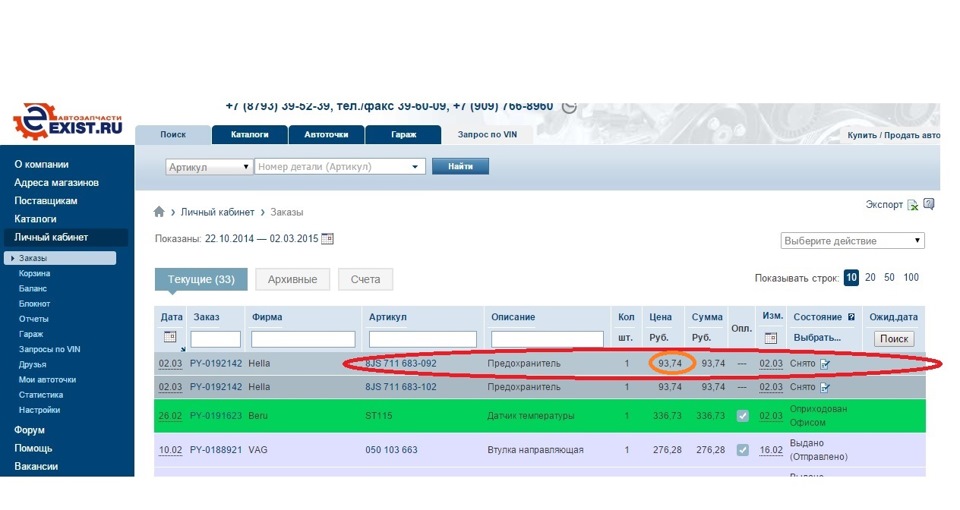Toggle paid checkbox for ST115 row
Image resolution: width=960 pixels, height=510 pixels.
click(x=742, y=416)
